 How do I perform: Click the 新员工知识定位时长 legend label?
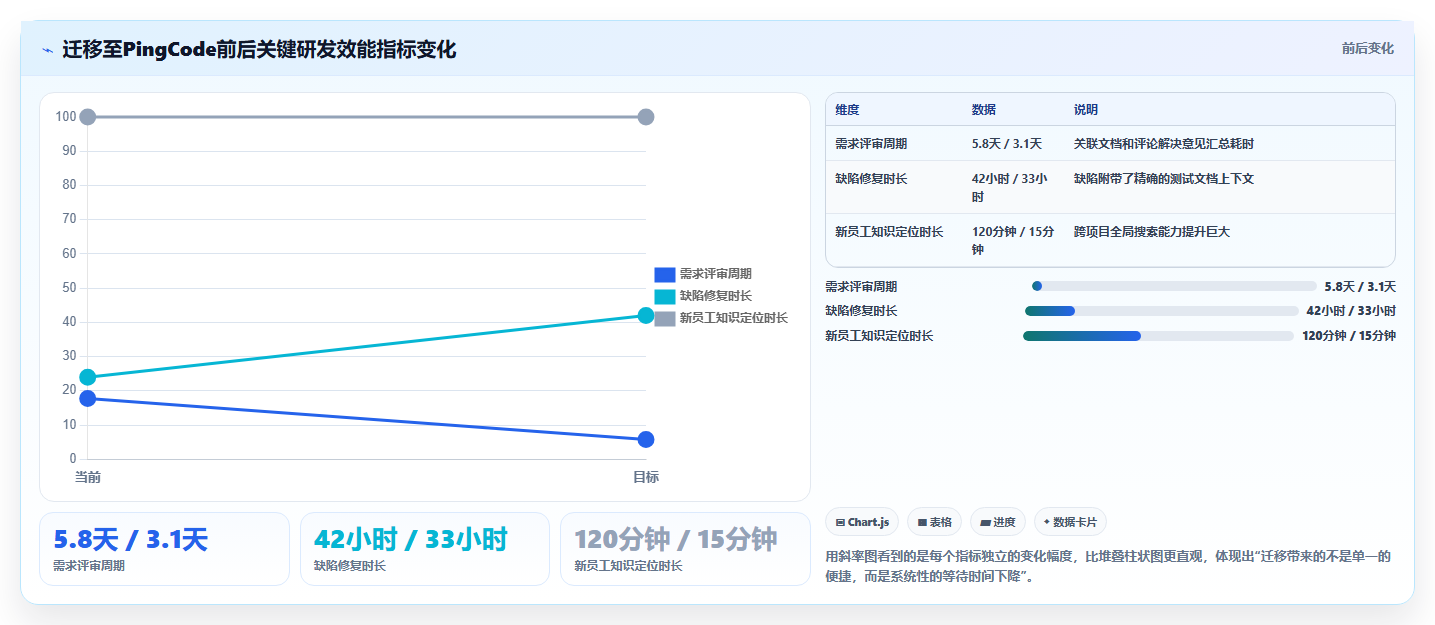[x=734, y=318]
